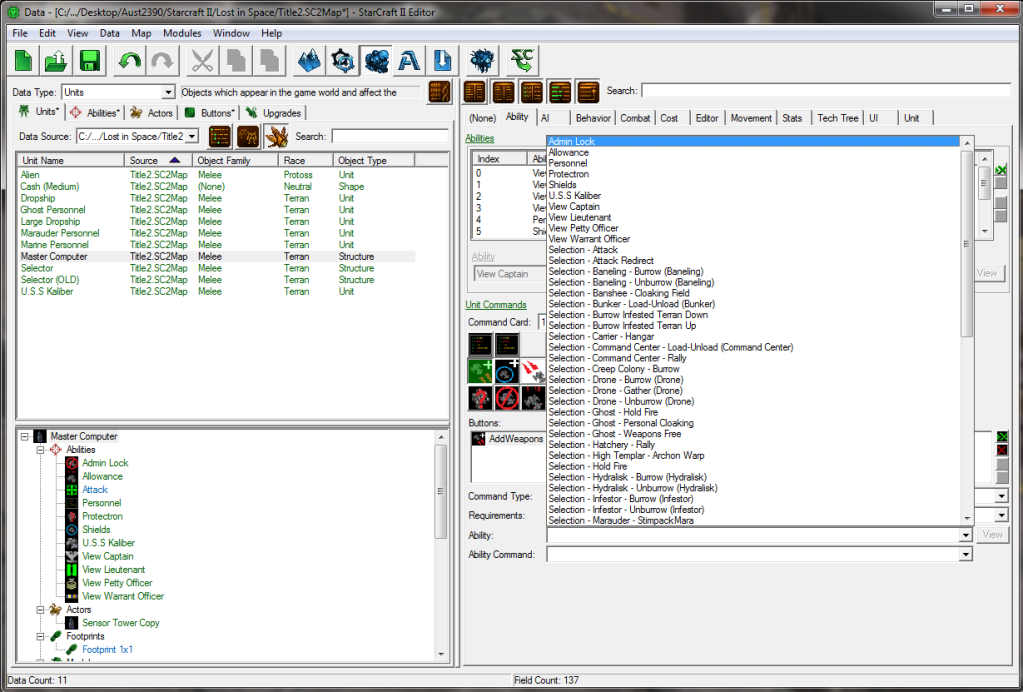The height and width of the screenshot is (692, 1023).
Task: Click the red prohibited-sign command card button
Action: (x=507, y=398)
